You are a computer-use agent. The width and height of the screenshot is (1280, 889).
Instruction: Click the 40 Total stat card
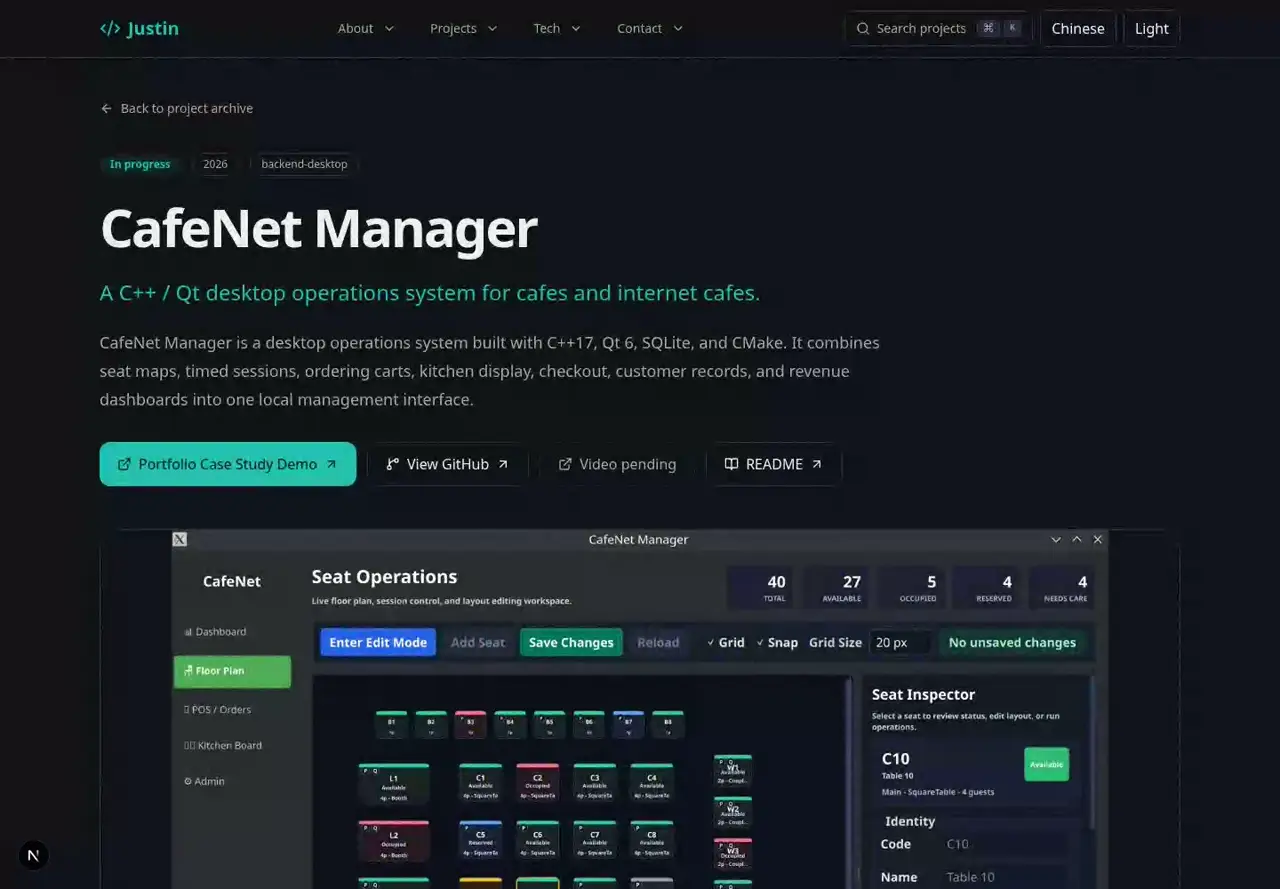[x=760, y=588]
